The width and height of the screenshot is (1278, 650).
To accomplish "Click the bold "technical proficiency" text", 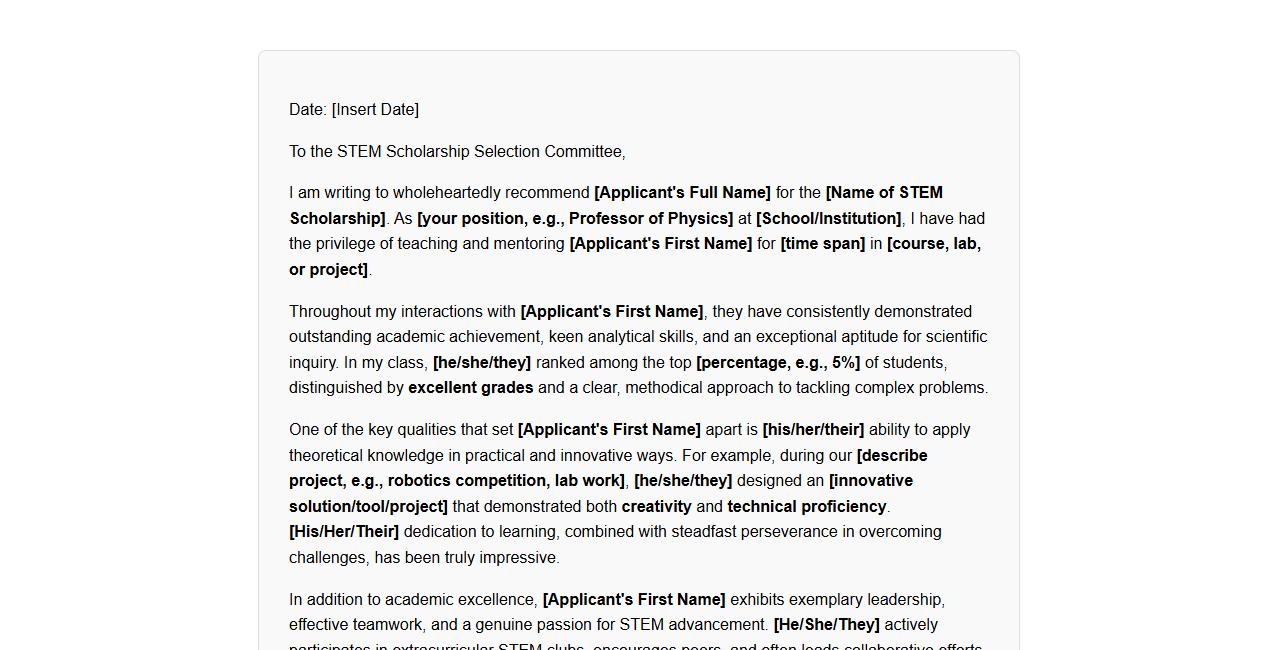I will [x=806, y=507].
